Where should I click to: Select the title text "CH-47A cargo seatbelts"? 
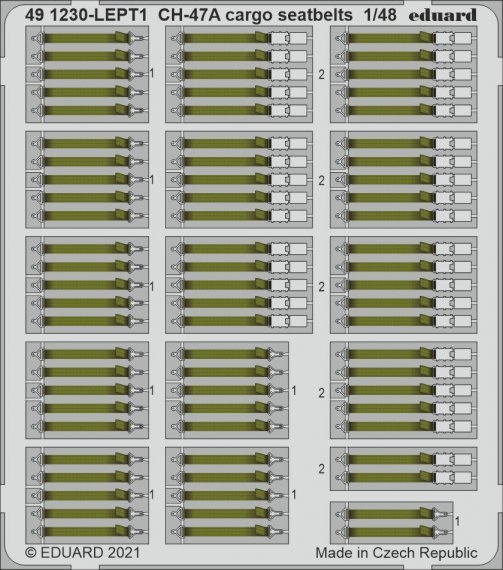pyautogui.click(x=255, y=15)
